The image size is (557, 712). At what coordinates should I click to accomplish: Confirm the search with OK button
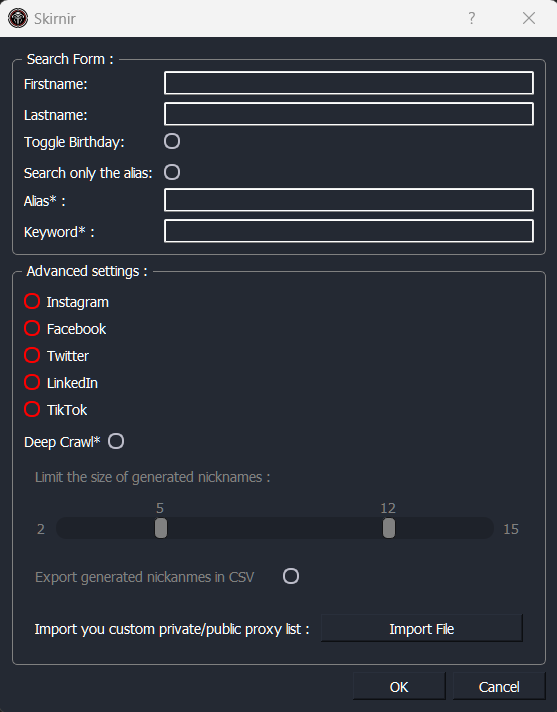point(399,687)
